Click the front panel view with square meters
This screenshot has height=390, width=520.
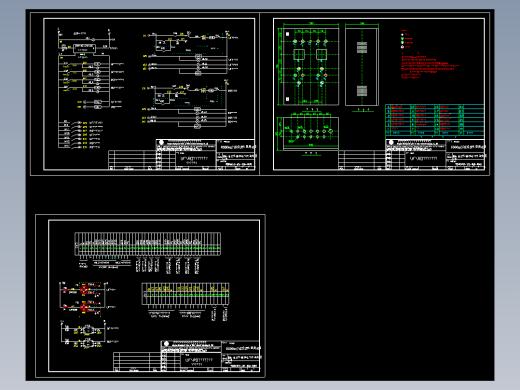tap(311, 67)
